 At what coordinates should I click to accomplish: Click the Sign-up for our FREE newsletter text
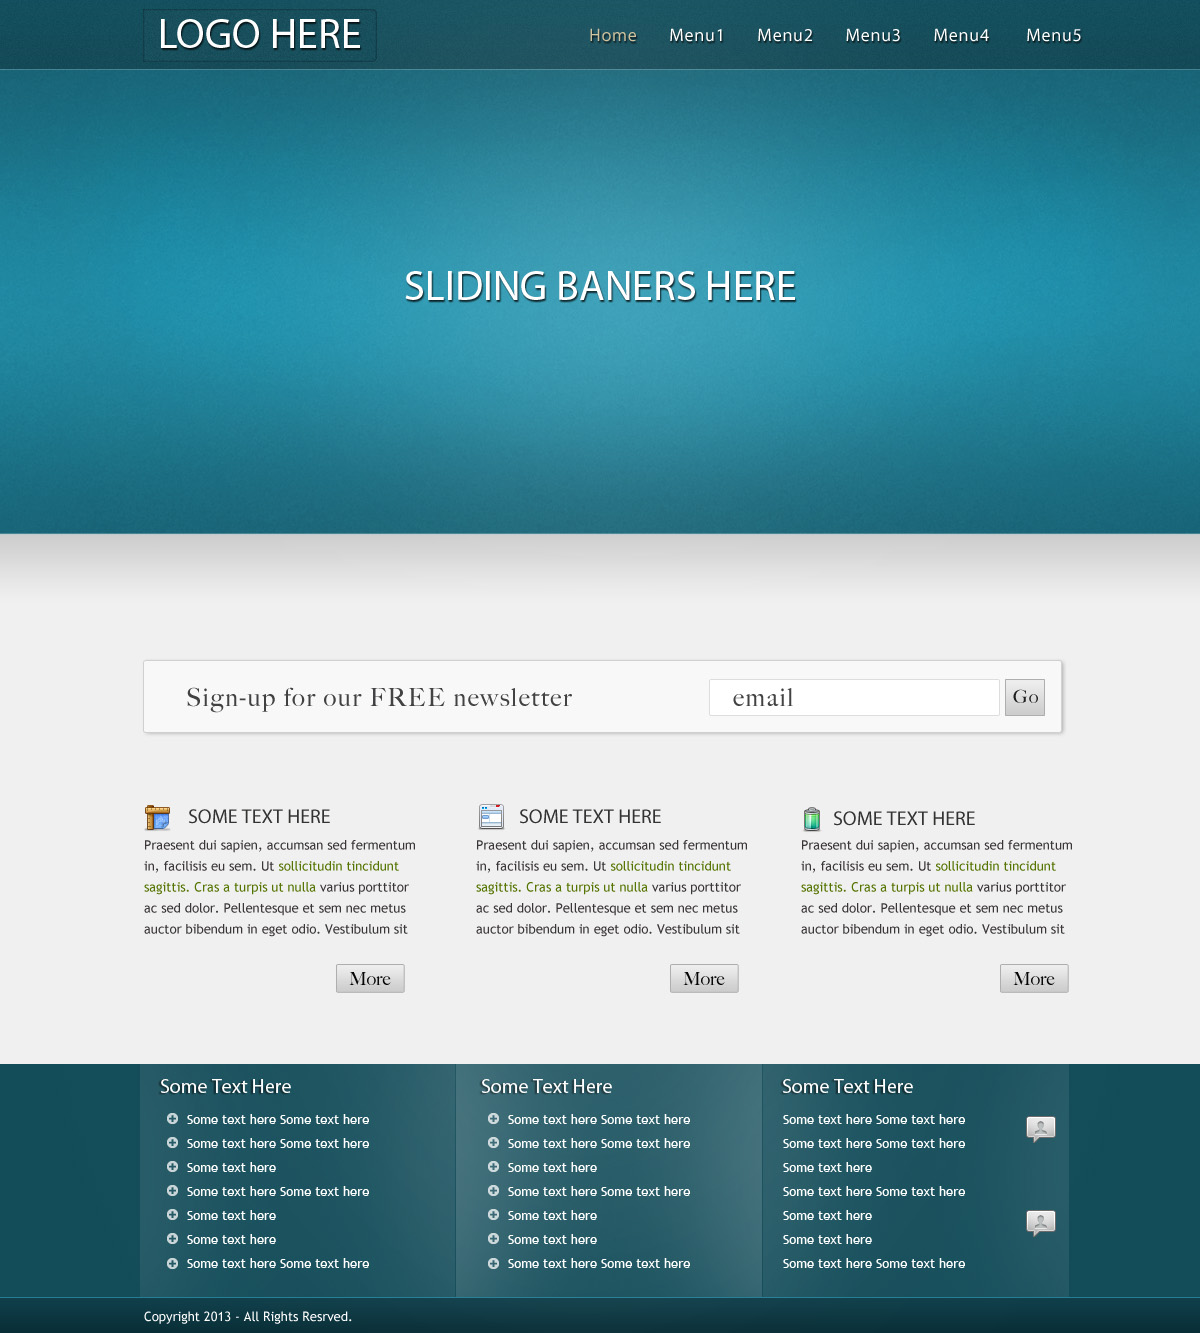pyautogui.click(x=379, y=697)
